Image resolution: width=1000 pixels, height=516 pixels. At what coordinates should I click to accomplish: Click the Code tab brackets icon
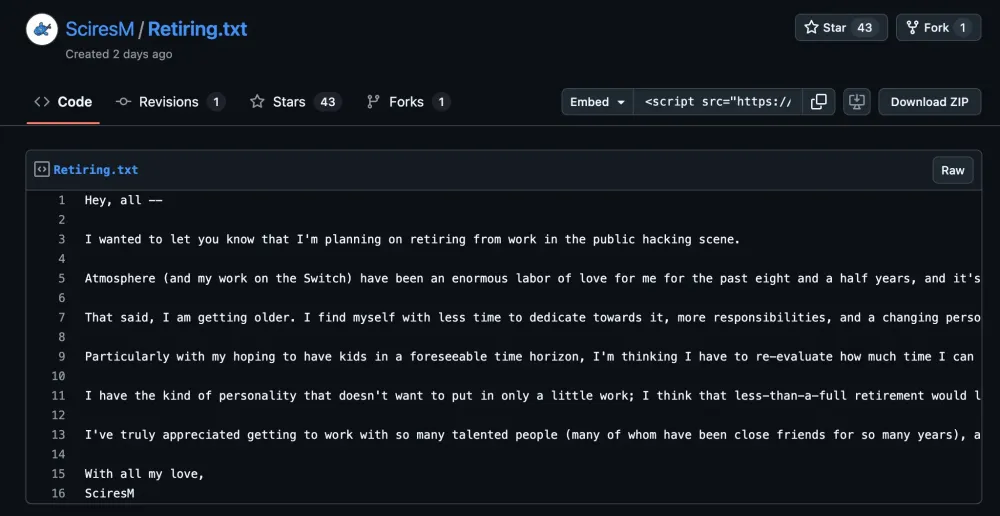point(42,102)
